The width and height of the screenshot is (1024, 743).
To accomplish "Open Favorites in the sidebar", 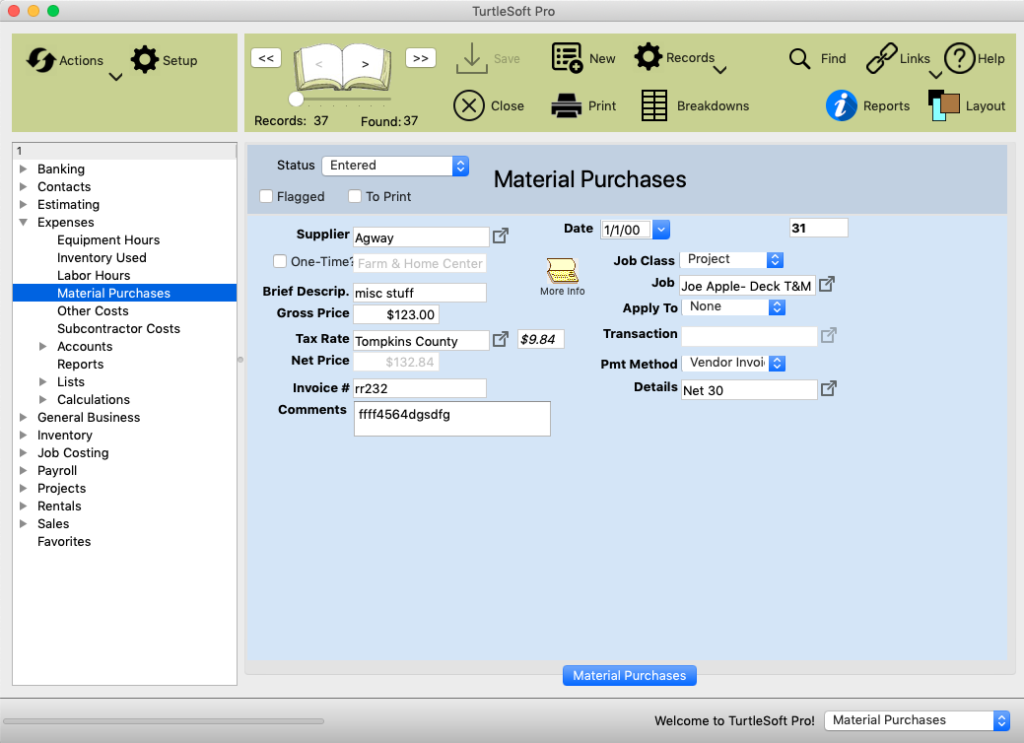I will point(64,541).
